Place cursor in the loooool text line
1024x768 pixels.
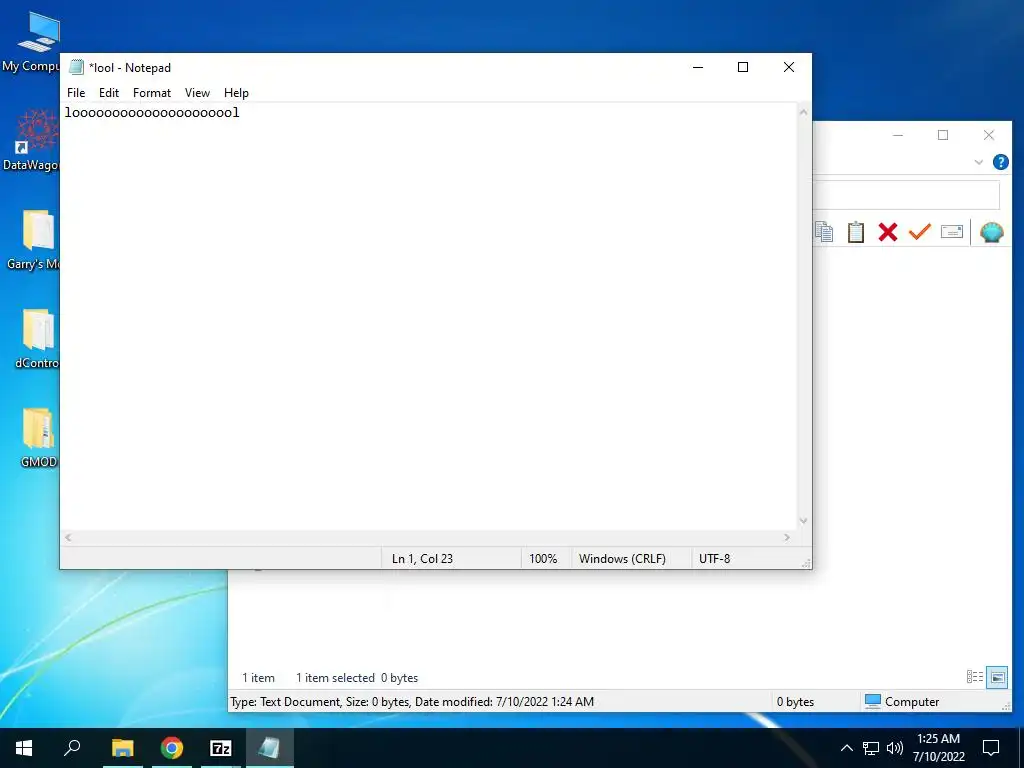tap(152, 113)
